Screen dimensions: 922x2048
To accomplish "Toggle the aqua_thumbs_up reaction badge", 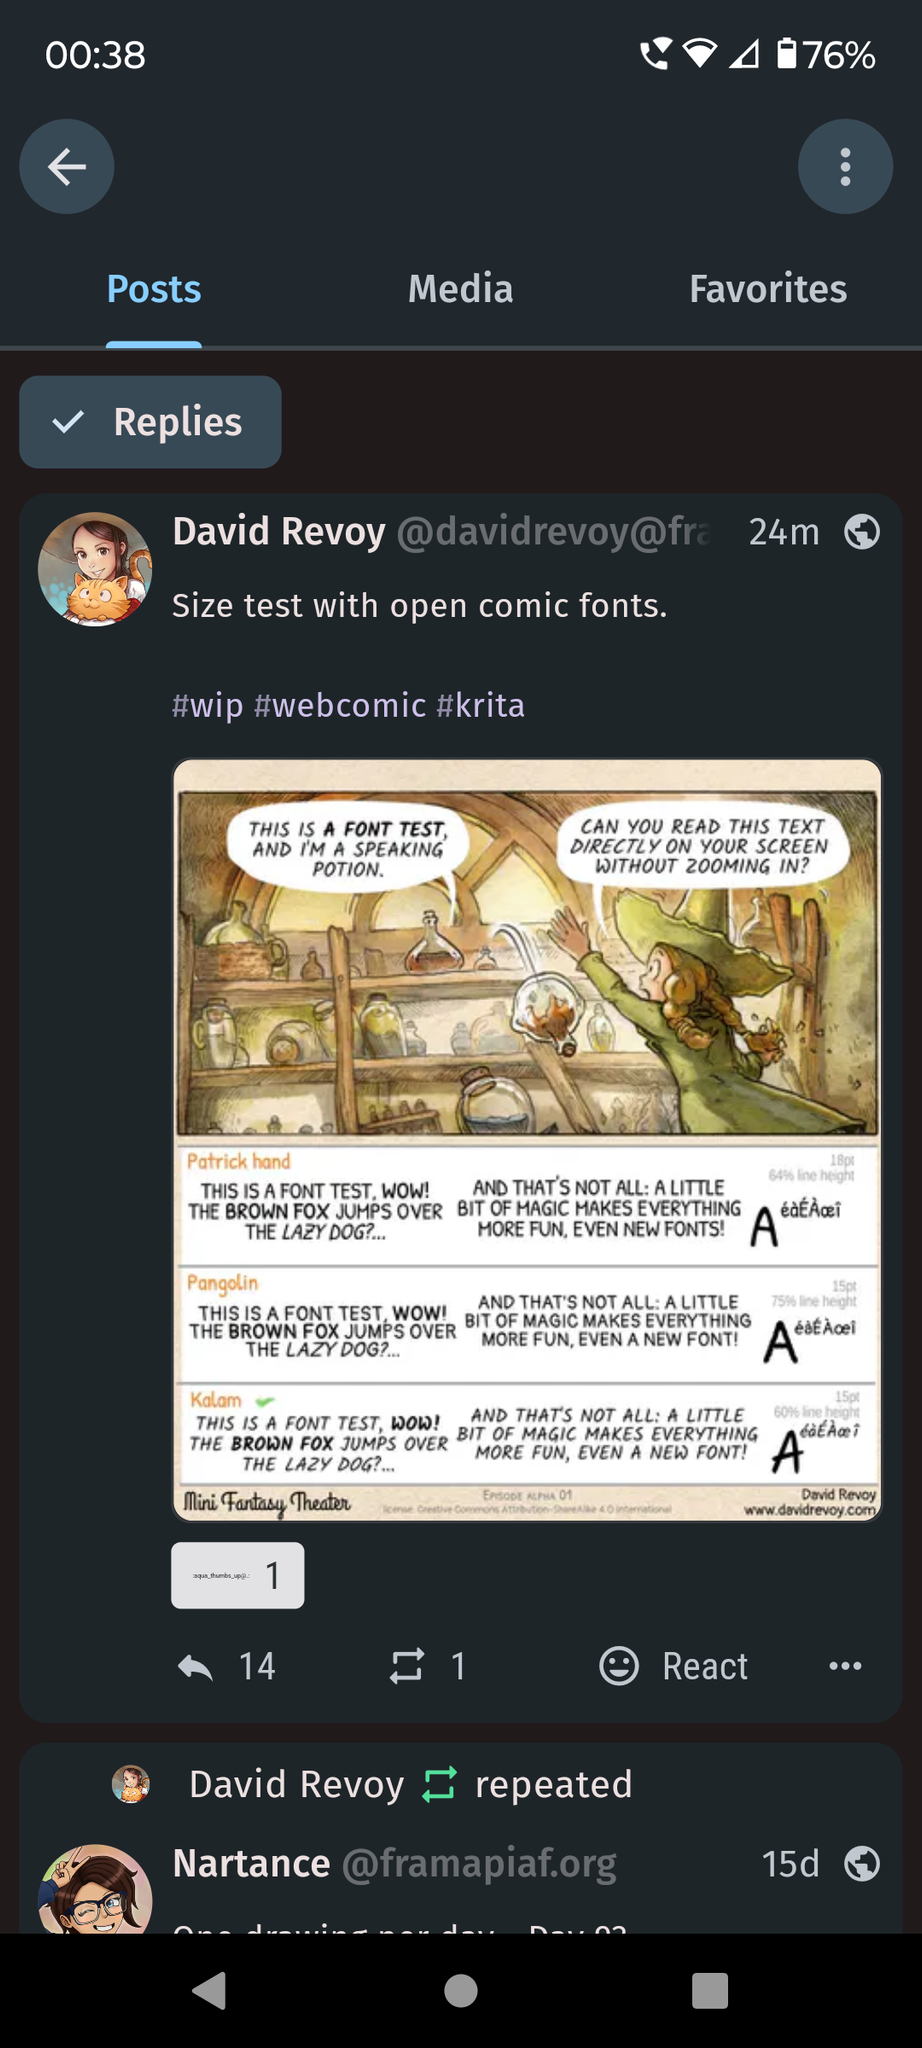I will coord(238,1576).
